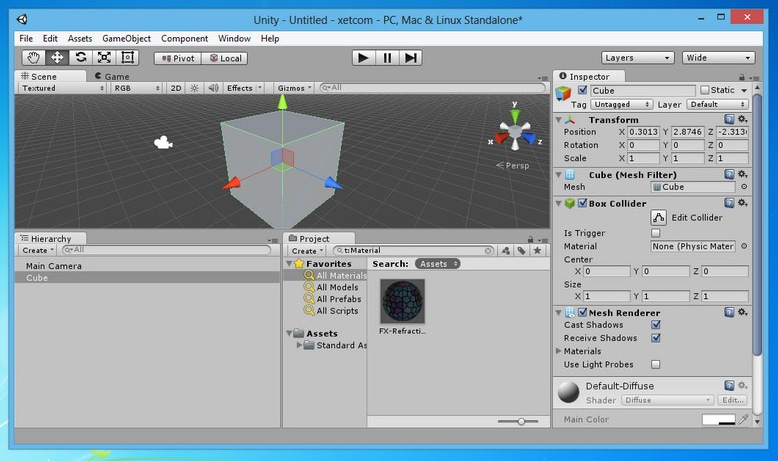This screenshot has width=778, height=461.
Task: Toggle the Local button
Action: coord(225,58)
